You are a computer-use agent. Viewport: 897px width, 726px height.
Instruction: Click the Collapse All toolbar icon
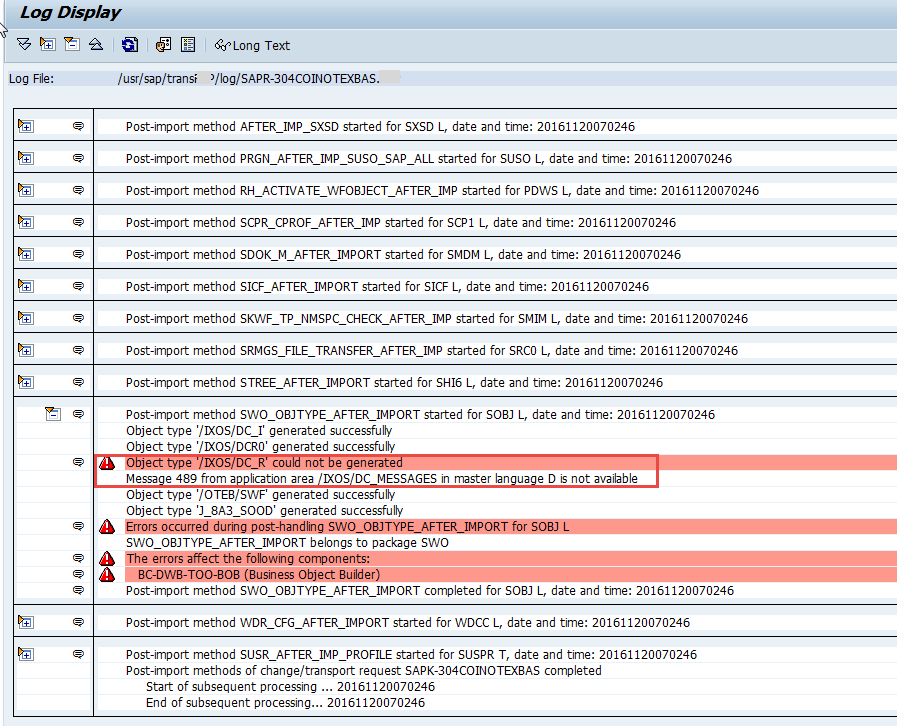pyautogui.click(x=96, y=45)
